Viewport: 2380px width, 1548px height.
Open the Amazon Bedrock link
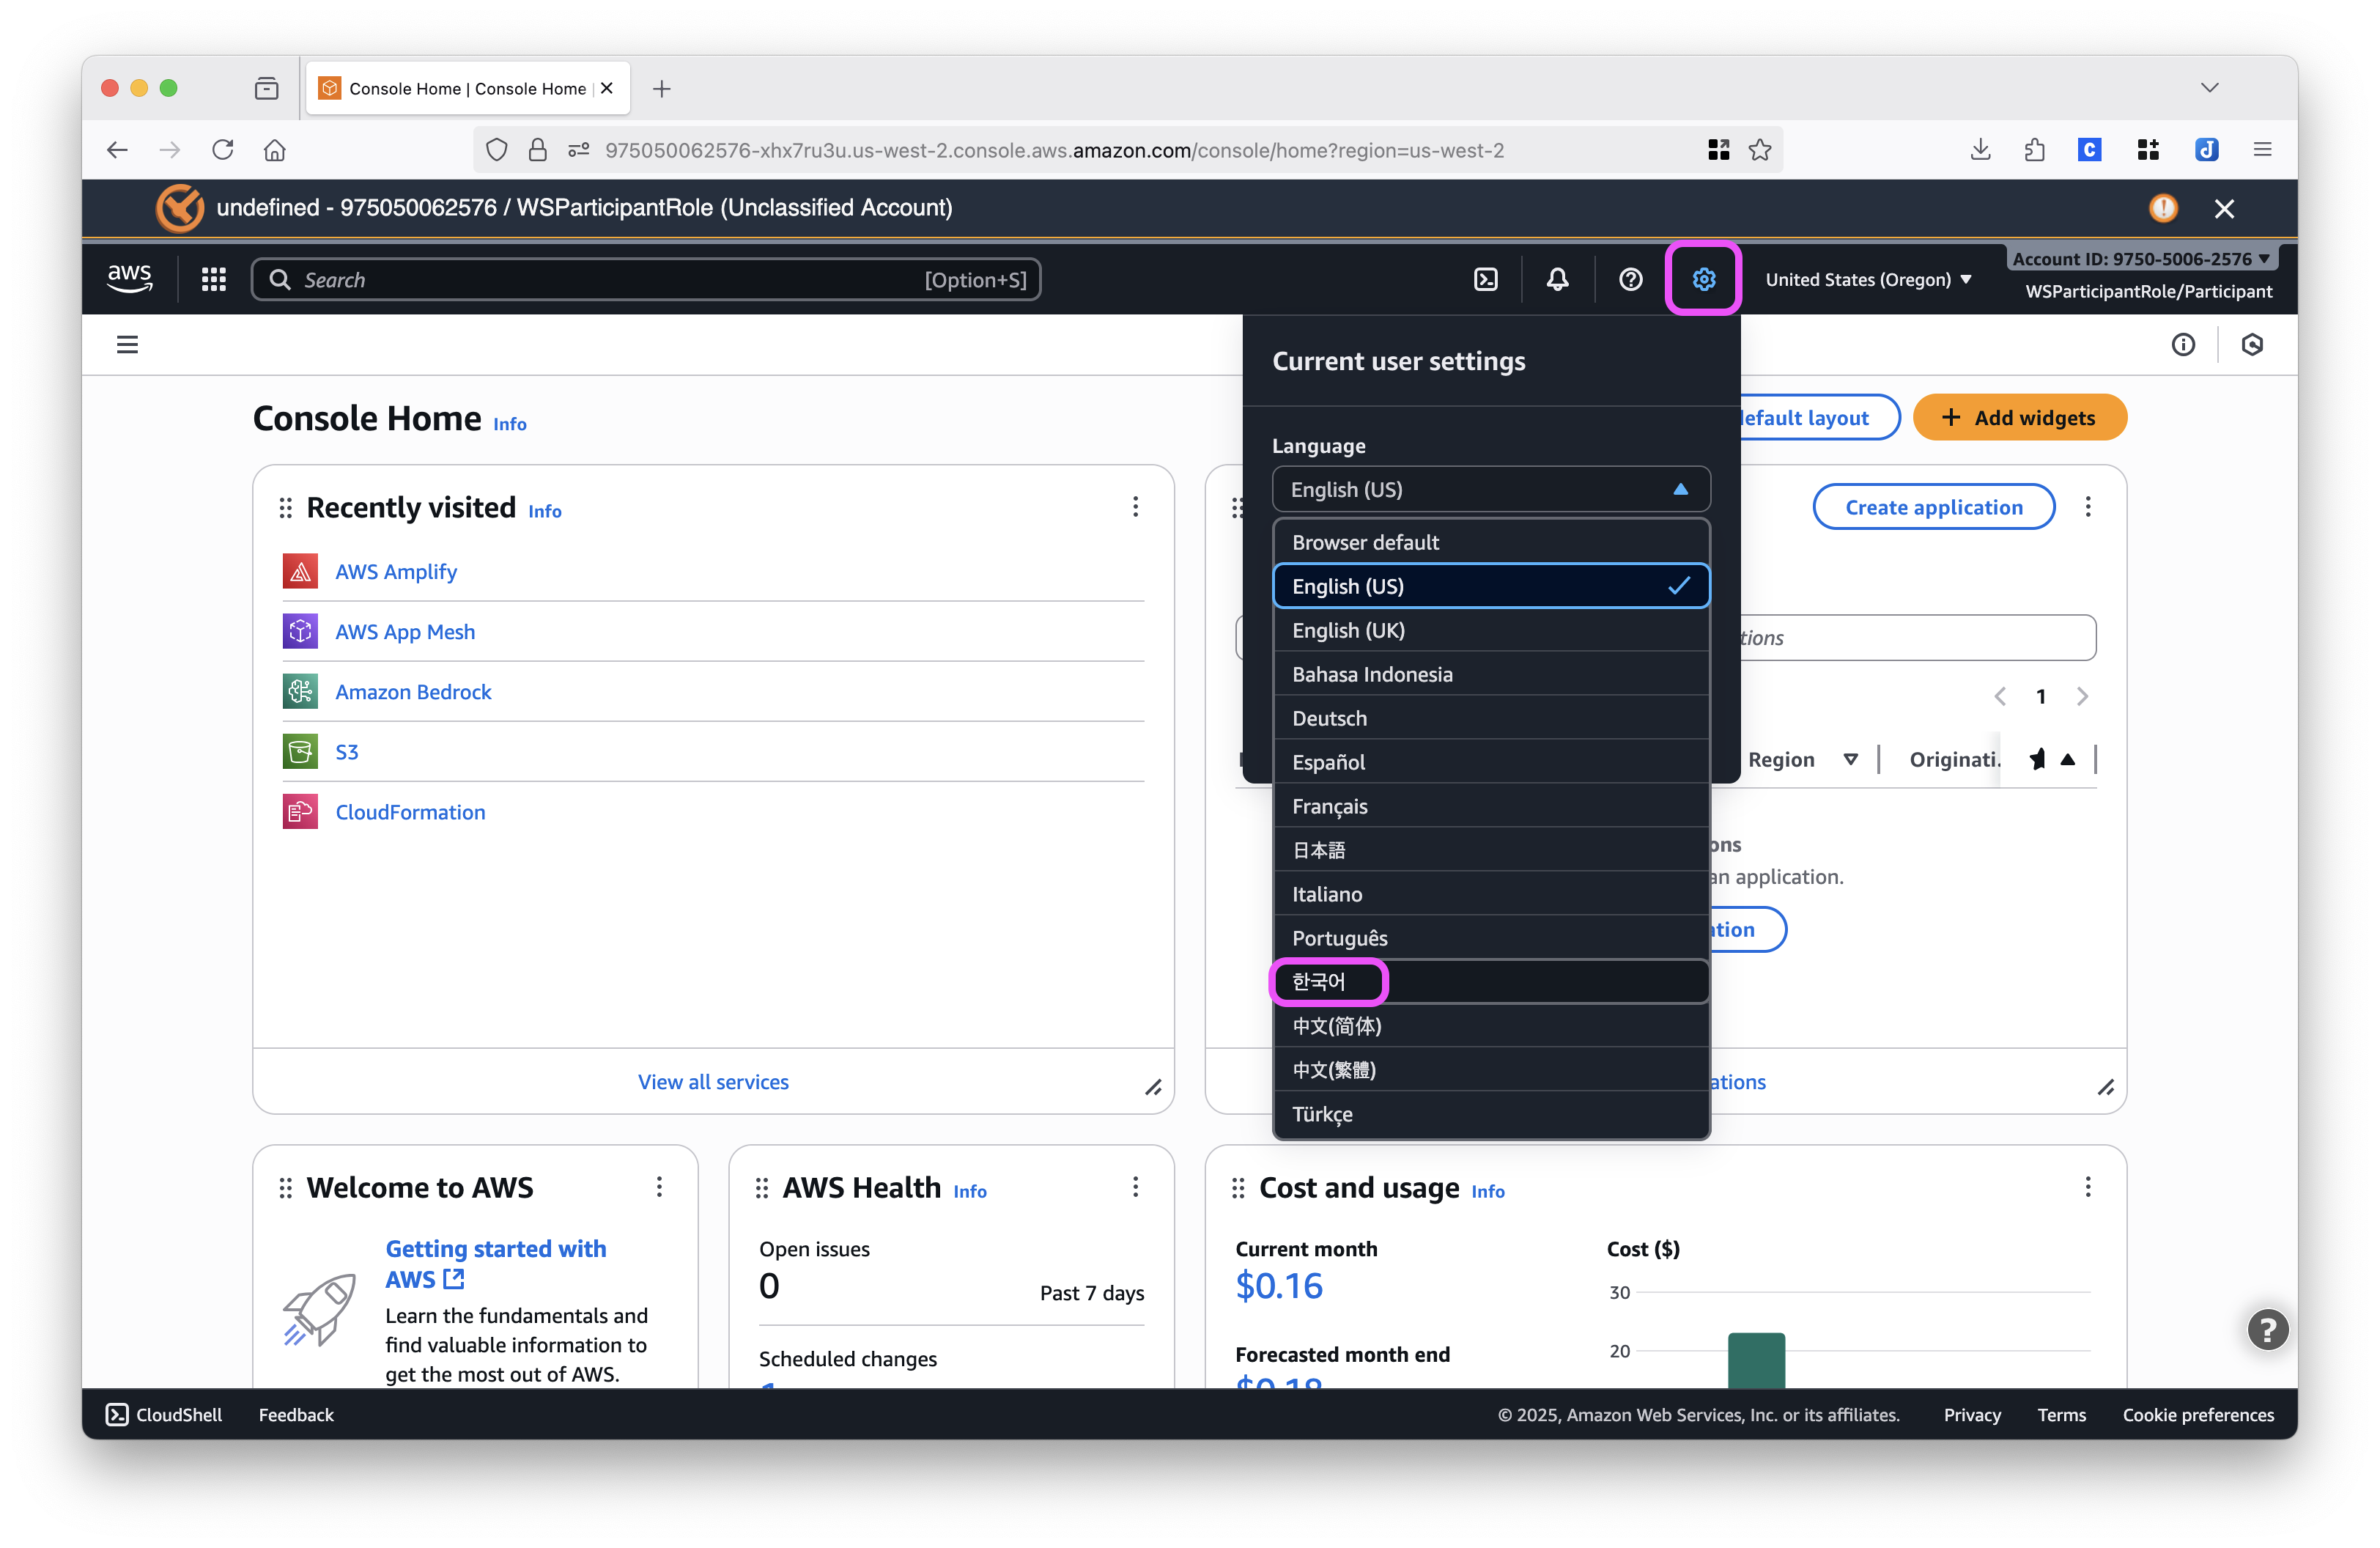pyautogui.click(x=413, y=691)
